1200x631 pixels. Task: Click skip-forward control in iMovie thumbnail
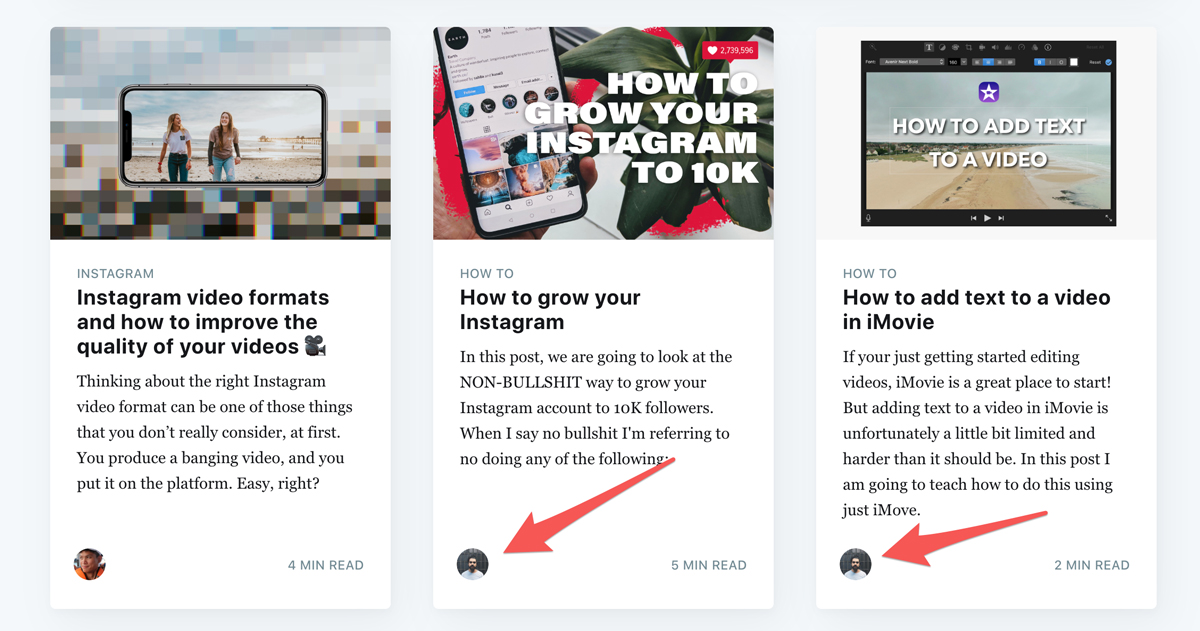coord(1001,218)
